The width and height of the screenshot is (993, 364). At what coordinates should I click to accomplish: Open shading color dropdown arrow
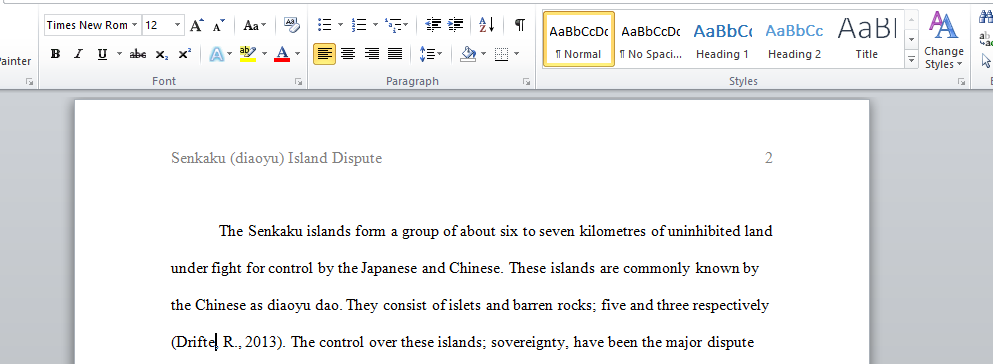pos(483,54)
